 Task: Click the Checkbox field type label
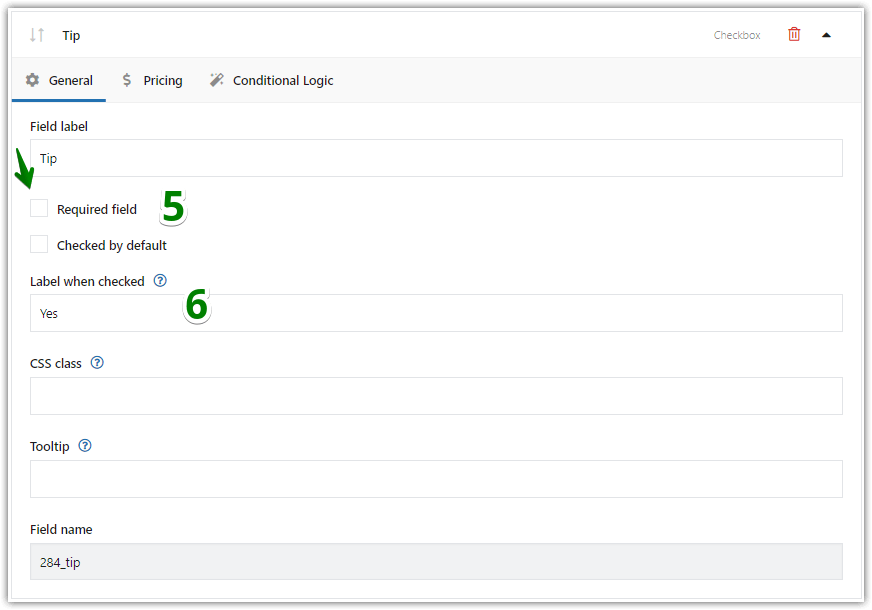737,35
